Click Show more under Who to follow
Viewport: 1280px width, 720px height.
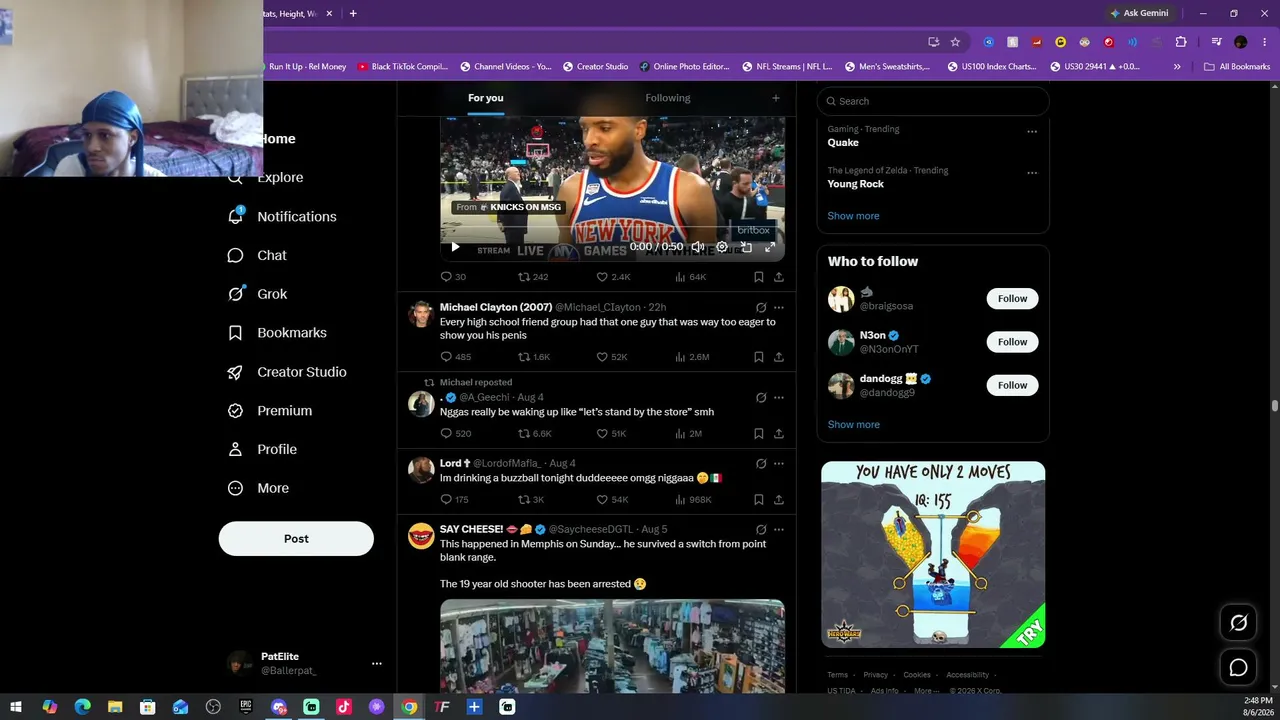pyautogui.click(x=853, y=425)
